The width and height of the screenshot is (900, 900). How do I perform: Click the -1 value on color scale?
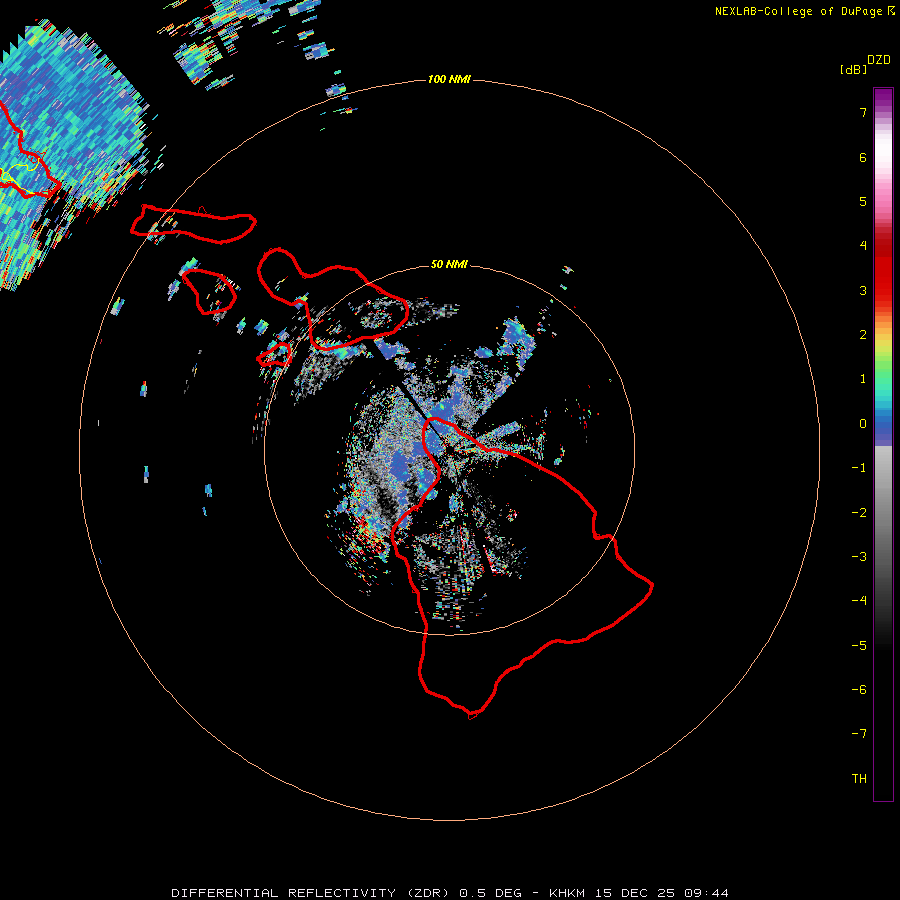click(859, 468)
